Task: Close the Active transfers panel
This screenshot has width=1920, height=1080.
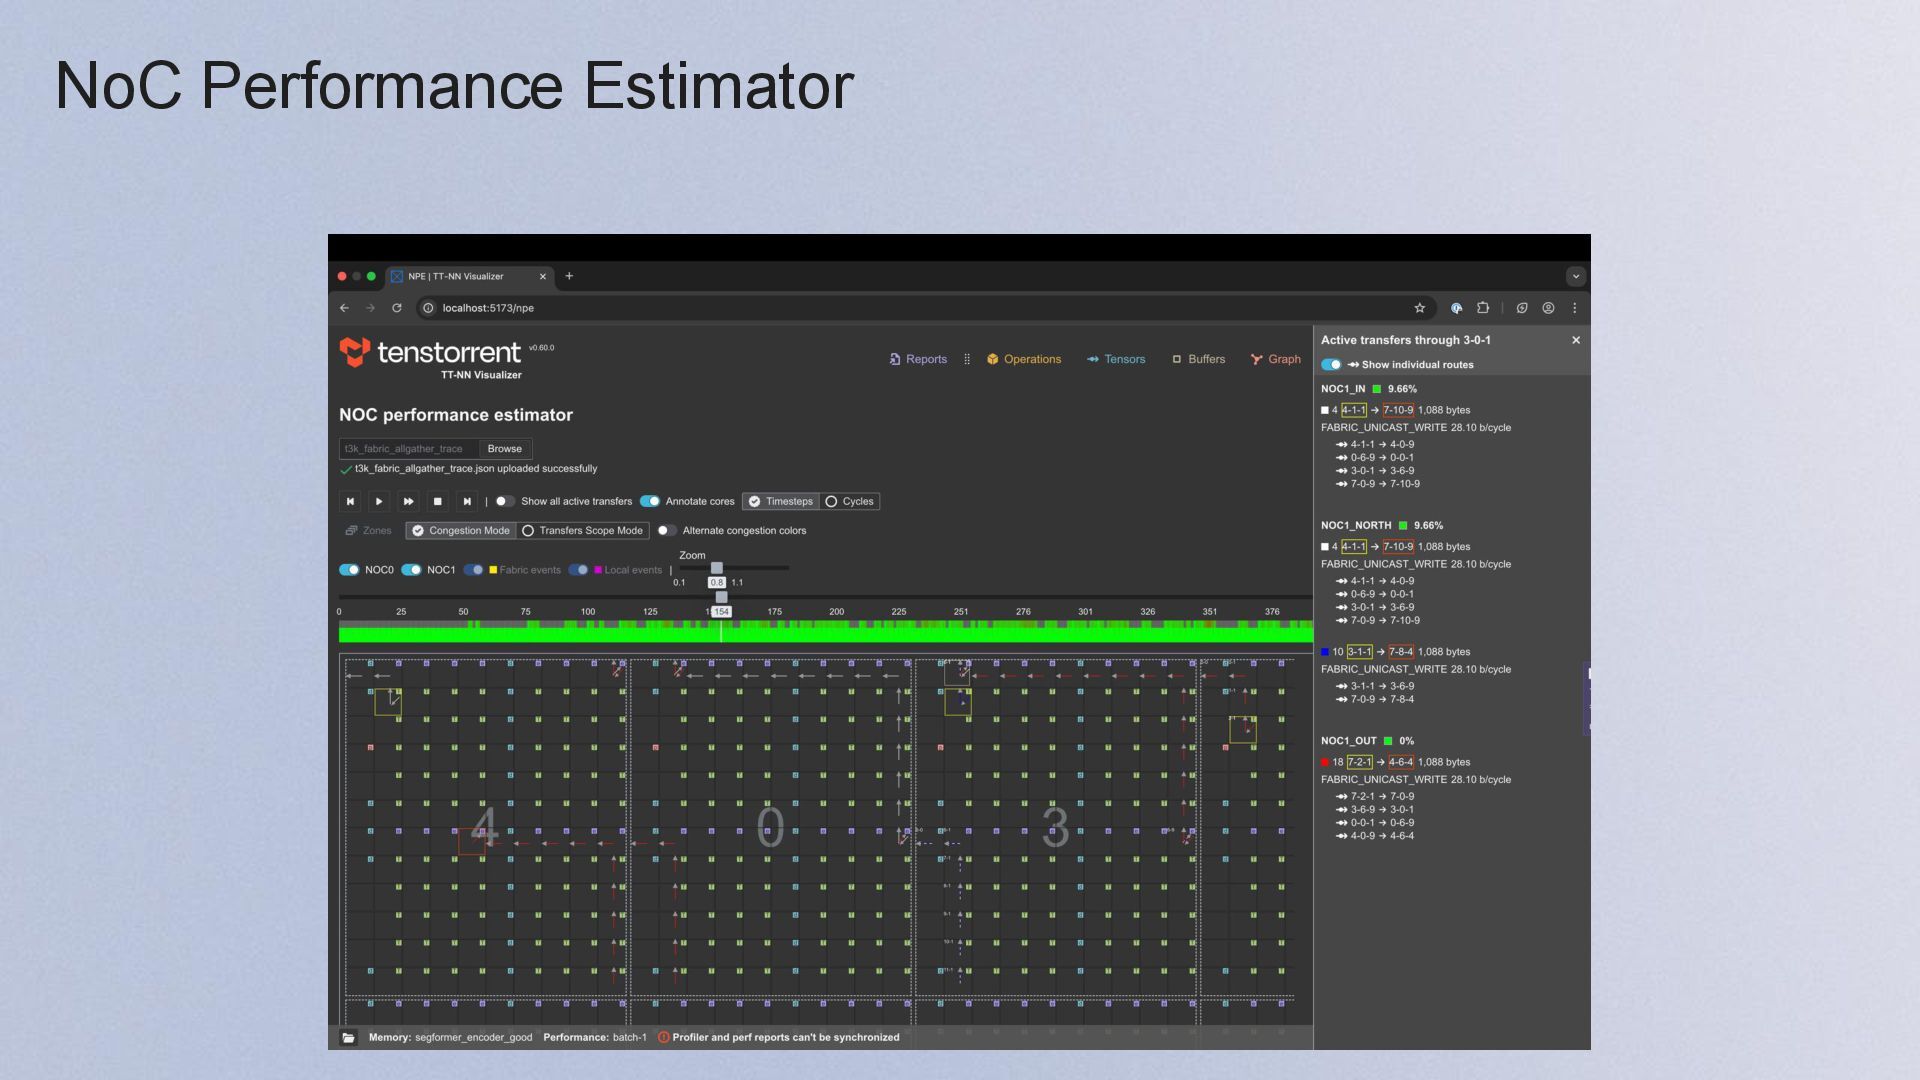Action: [x=1576, y=340]
